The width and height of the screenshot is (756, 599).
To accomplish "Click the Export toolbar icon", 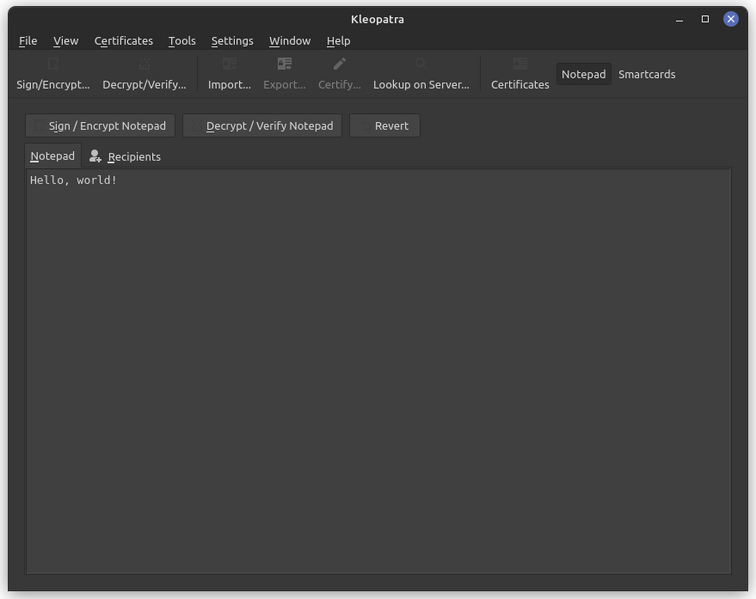I will 284,64.
